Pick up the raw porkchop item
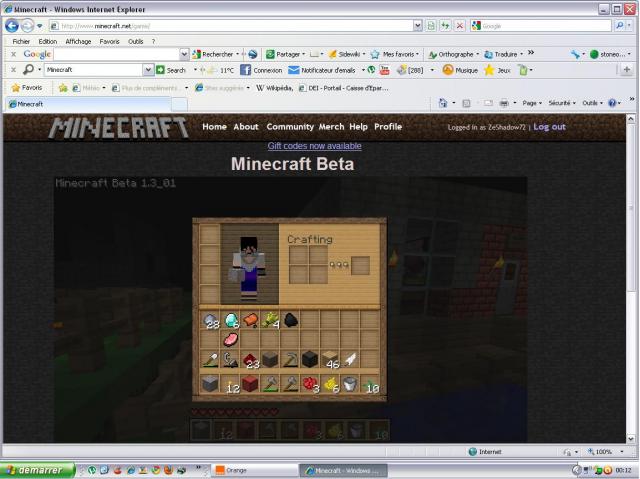 coord(231,339)
